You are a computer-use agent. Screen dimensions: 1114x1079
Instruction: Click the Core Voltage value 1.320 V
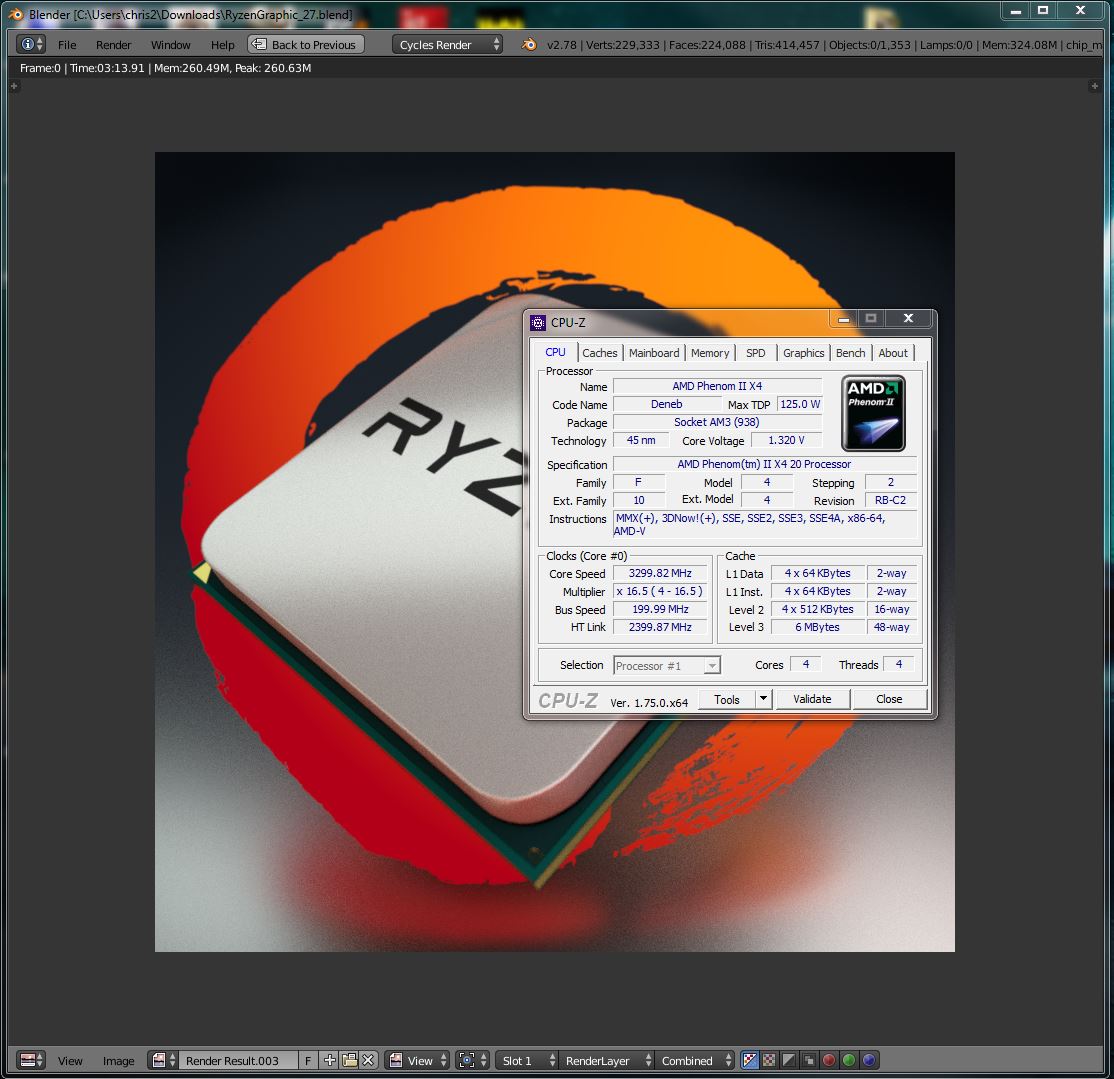tap(786, 440)
